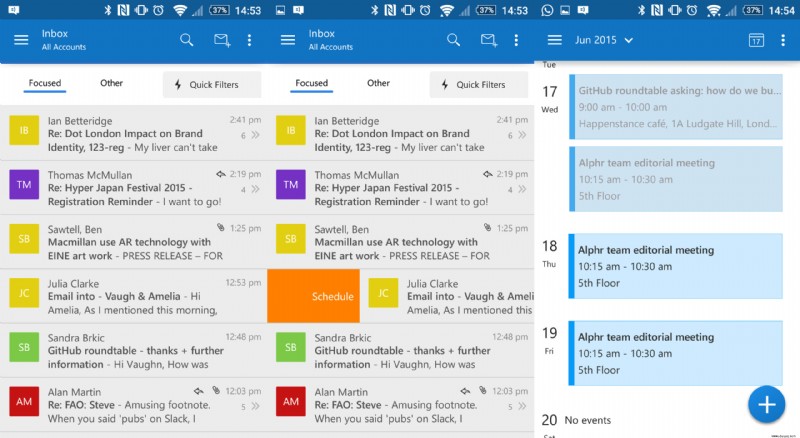Tap JC avatar beside orange Schedule action
800x438 pixels.
coord(383,293)
